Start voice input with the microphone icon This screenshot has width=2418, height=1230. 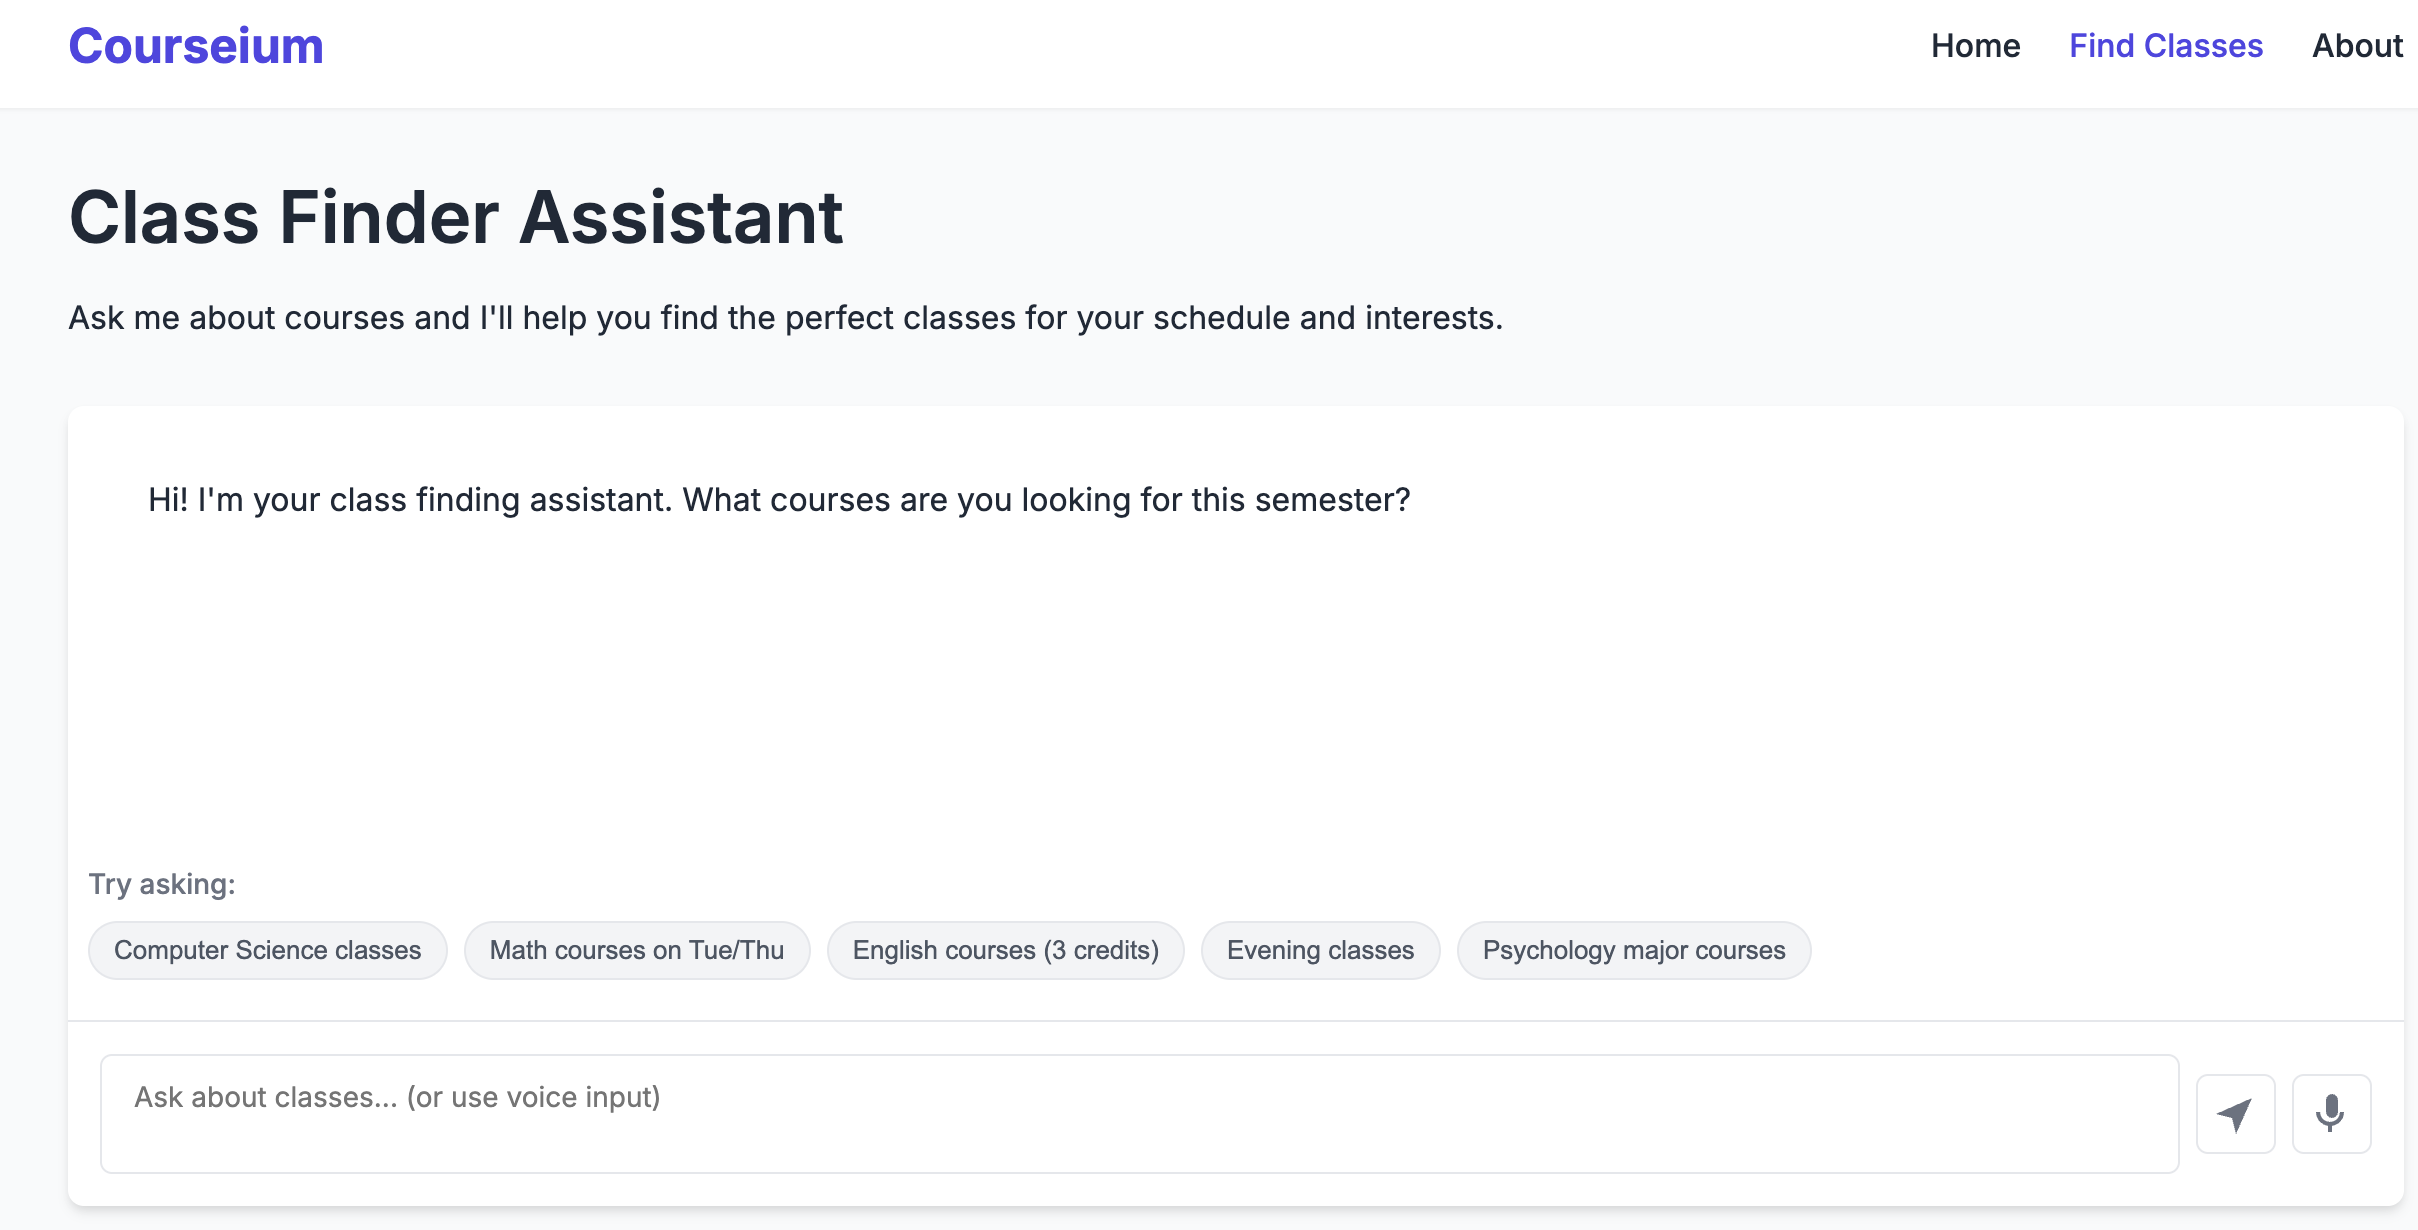coord(2331,1114)
